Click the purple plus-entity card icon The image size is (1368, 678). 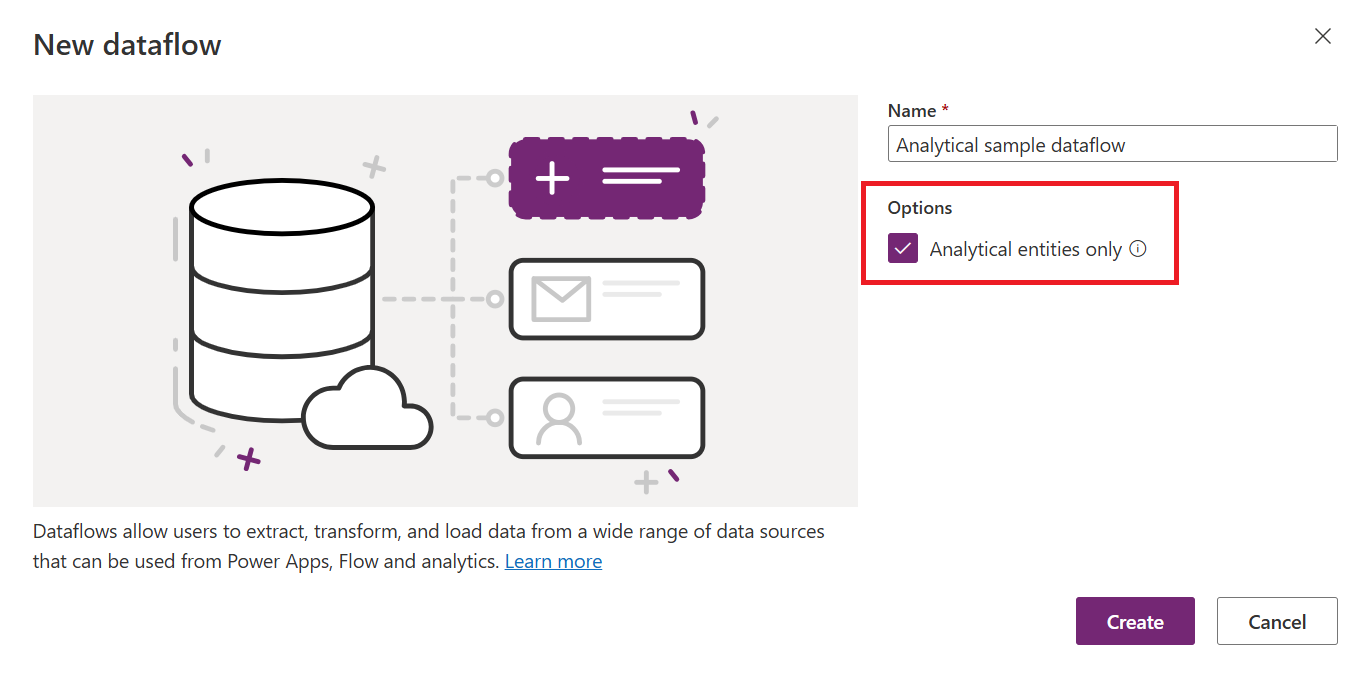[606, 178]
